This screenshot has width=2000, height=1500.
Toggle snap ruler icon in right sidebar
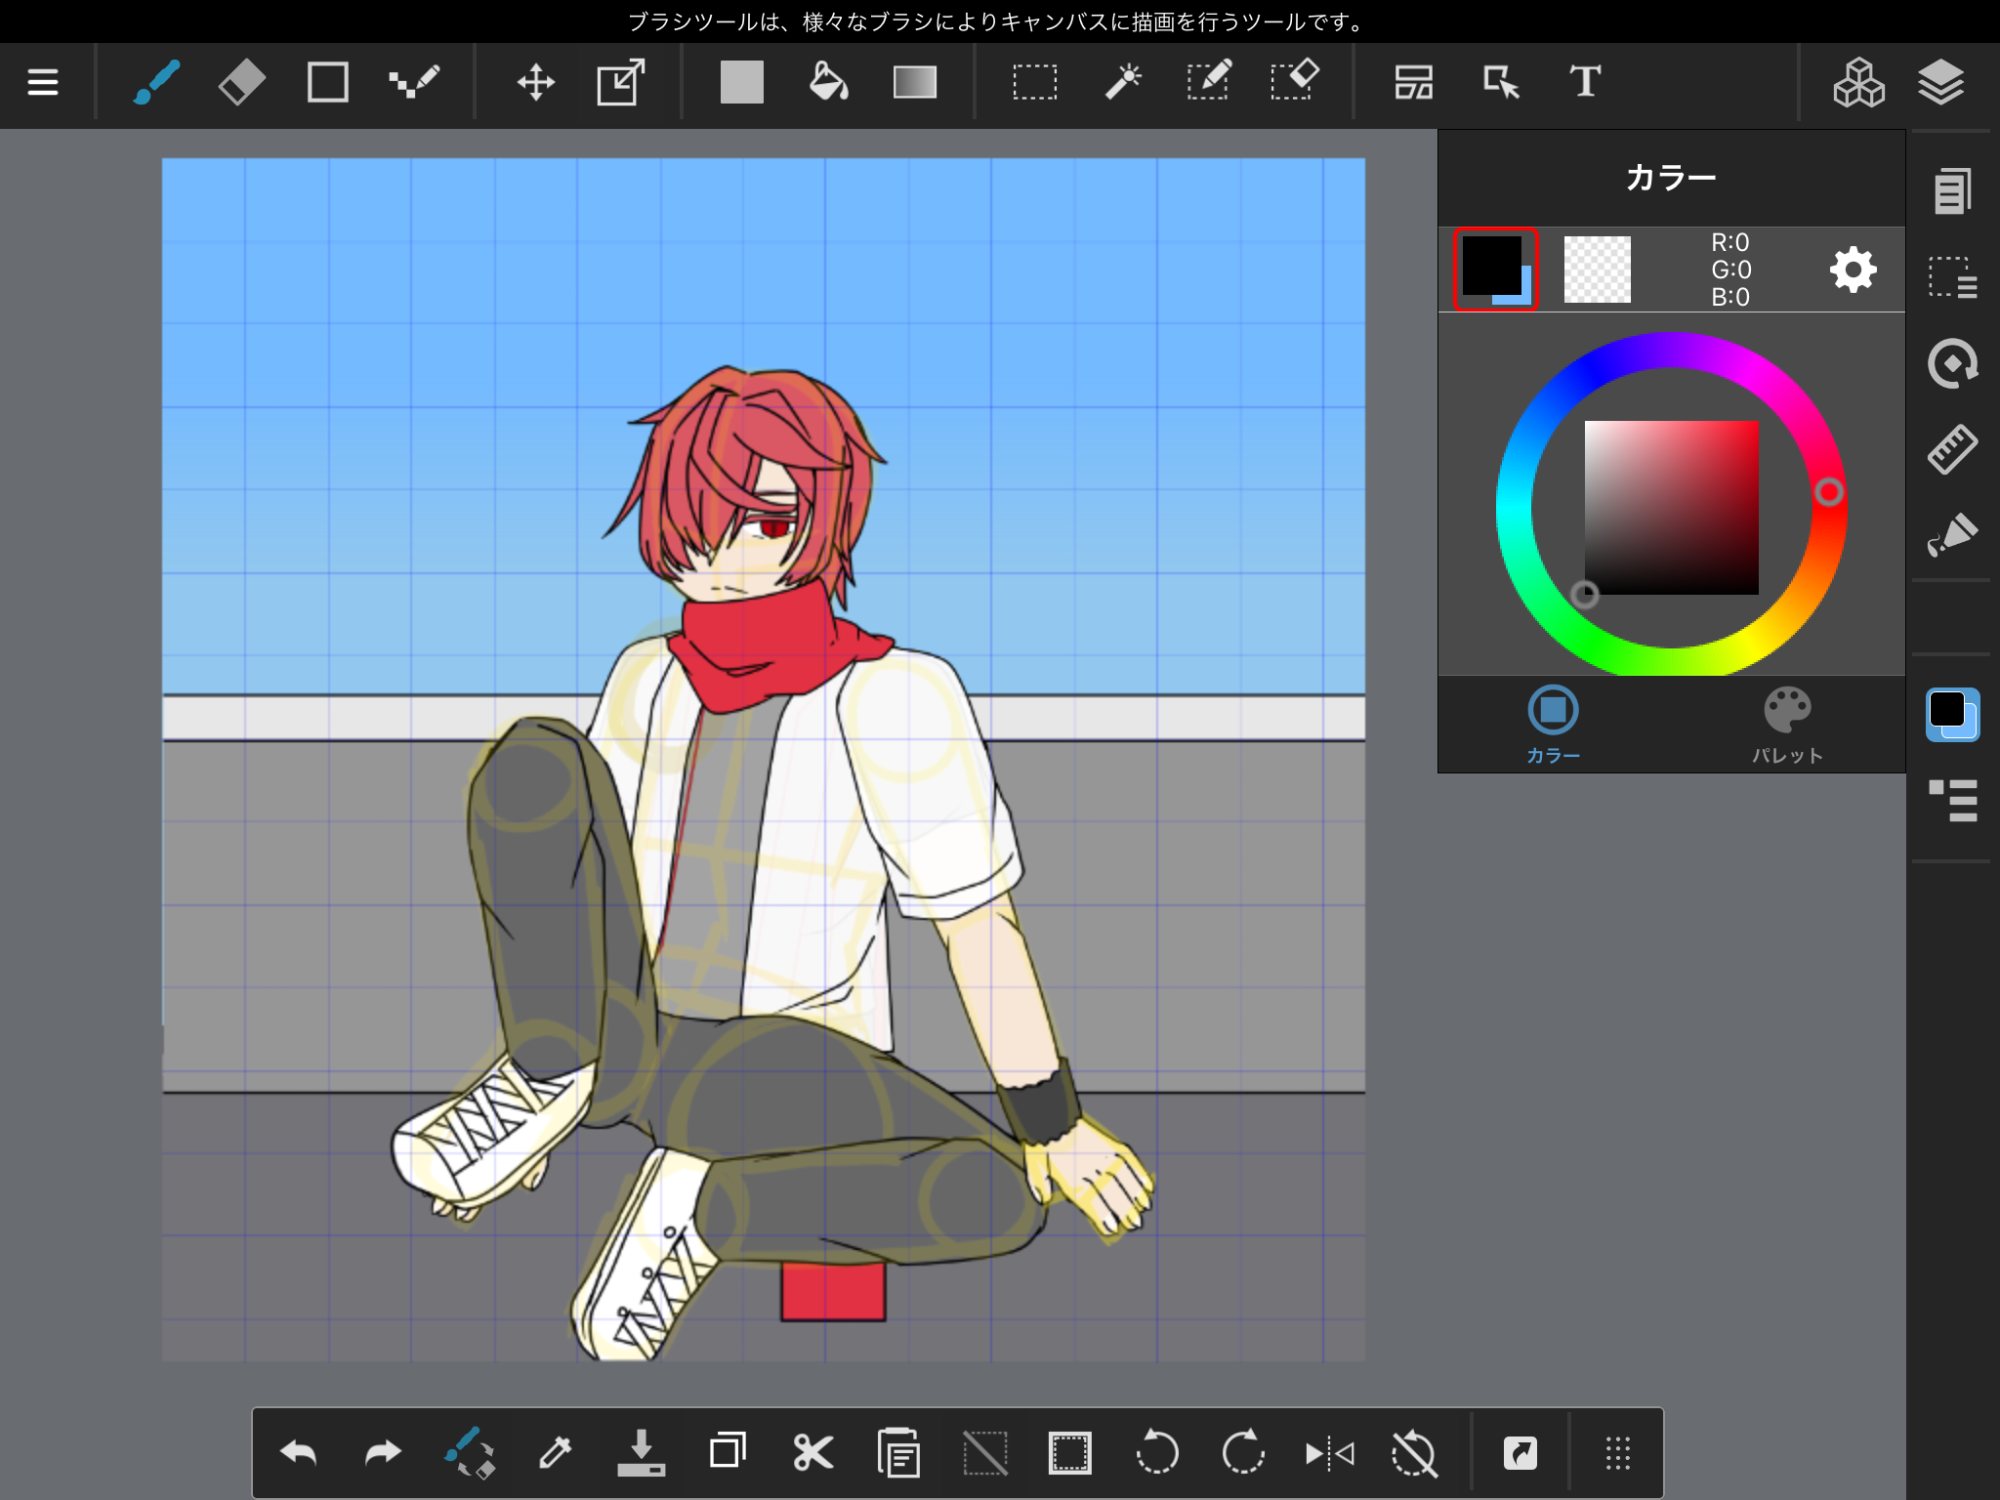(x=1952, y=449)
